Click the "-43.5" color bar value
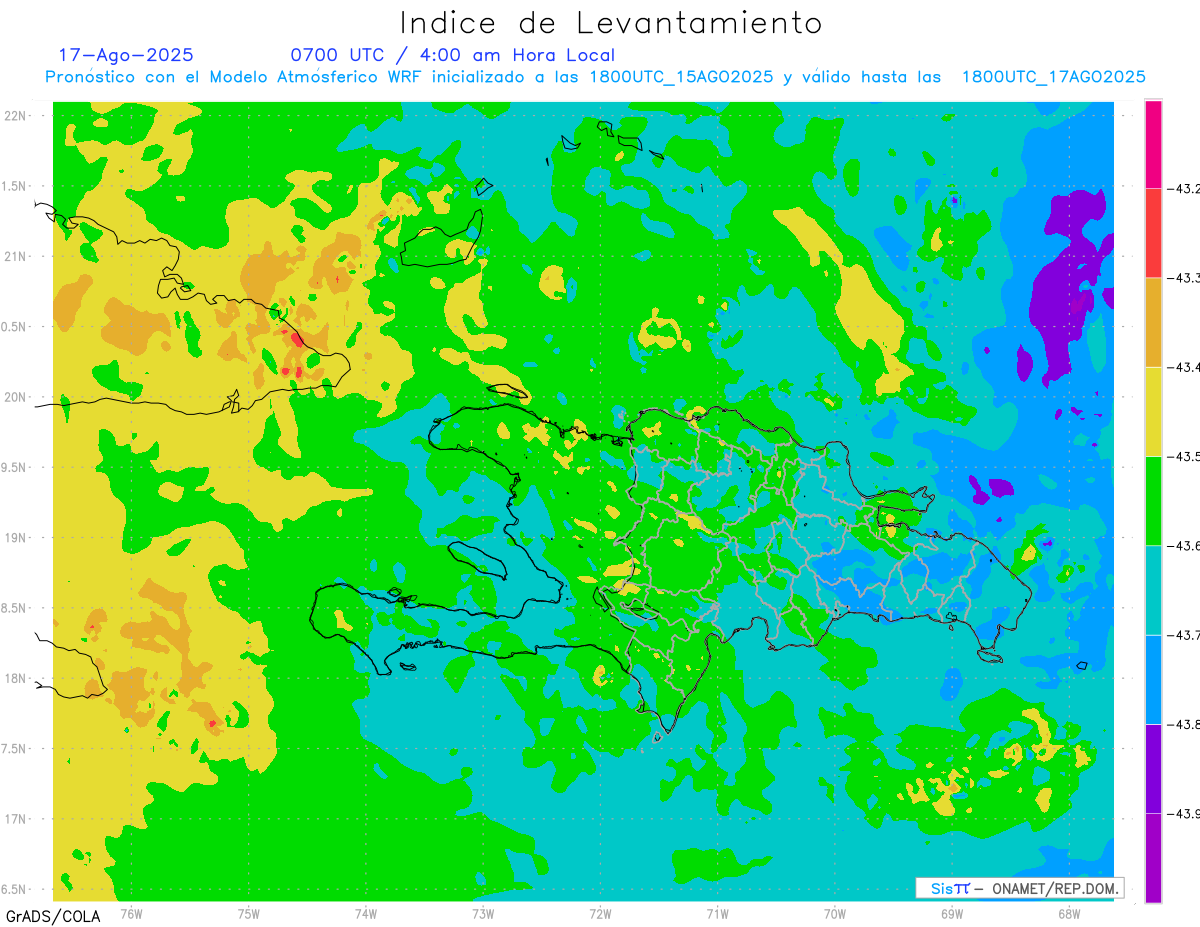This screenshot has width=1200, height=927. (1185, 457)
